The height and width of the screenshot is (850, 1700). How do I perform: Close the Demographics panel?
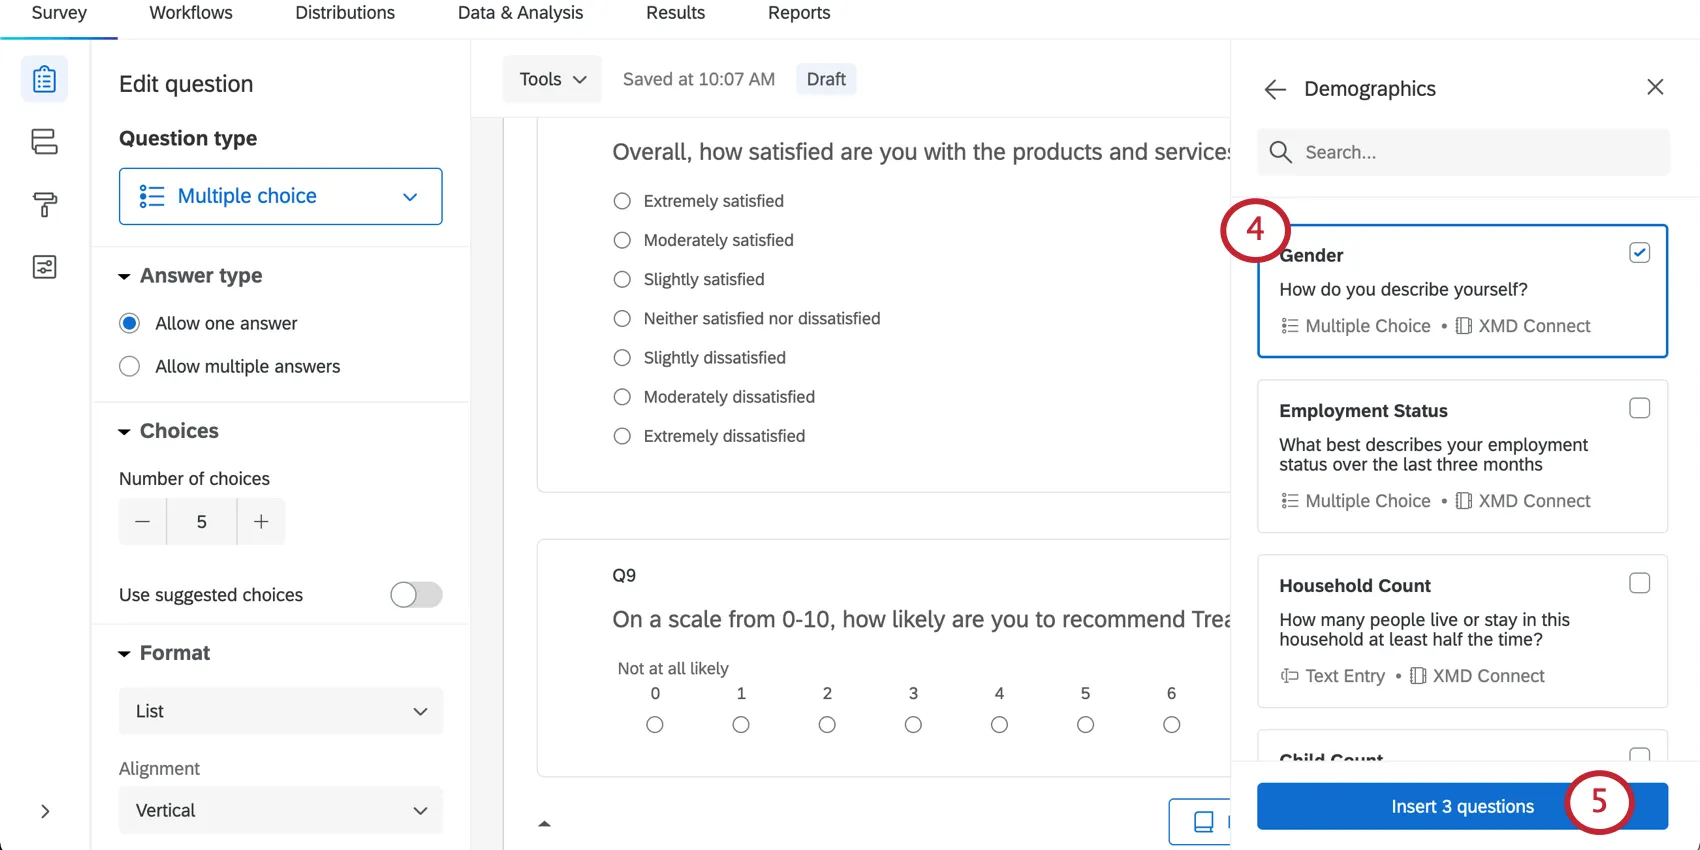coord(1655,88)
